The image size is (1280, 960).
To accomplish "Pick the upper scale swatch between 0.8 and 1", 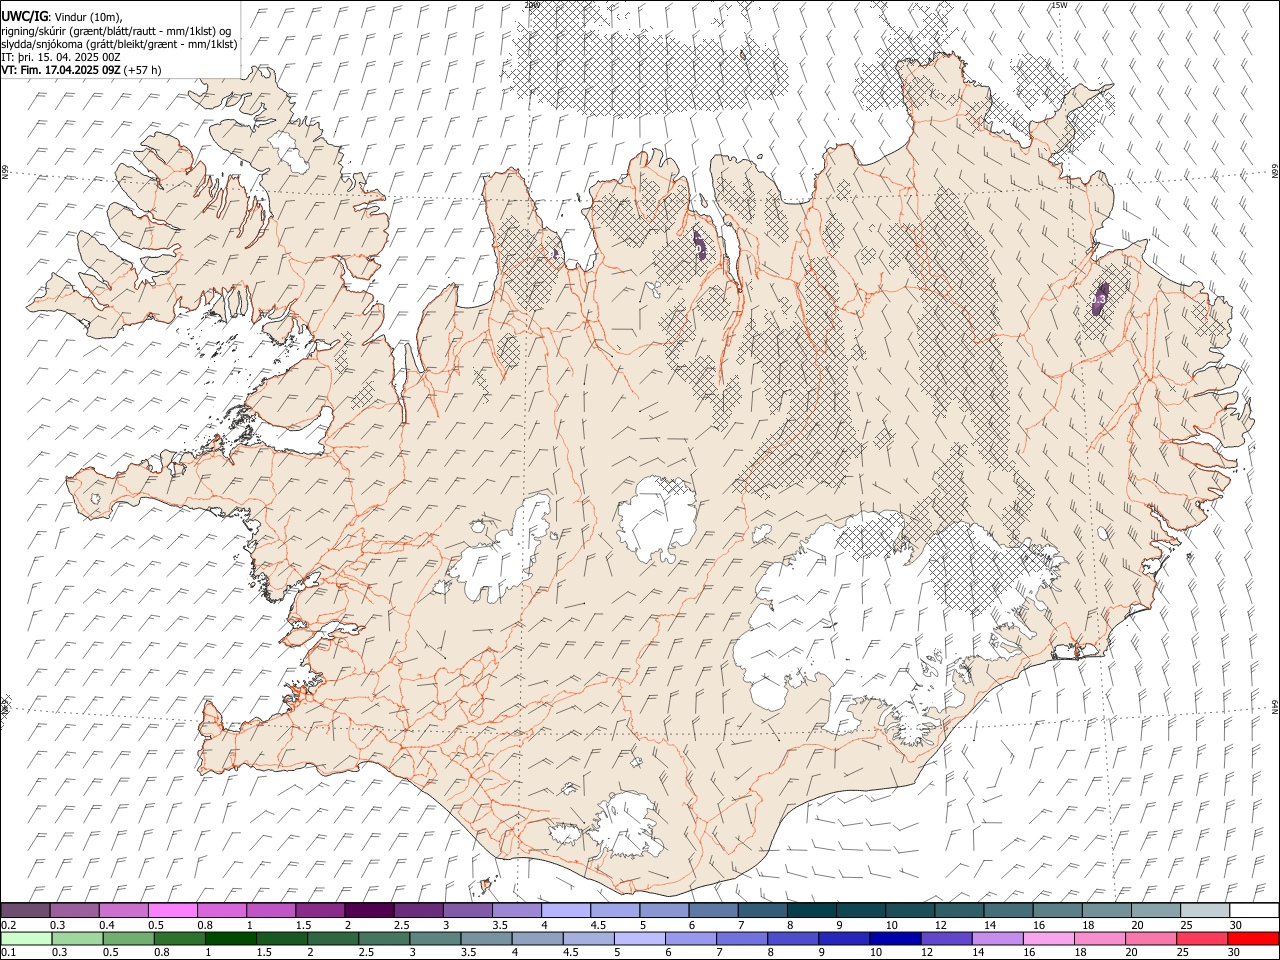I will (x=221, y=910).
